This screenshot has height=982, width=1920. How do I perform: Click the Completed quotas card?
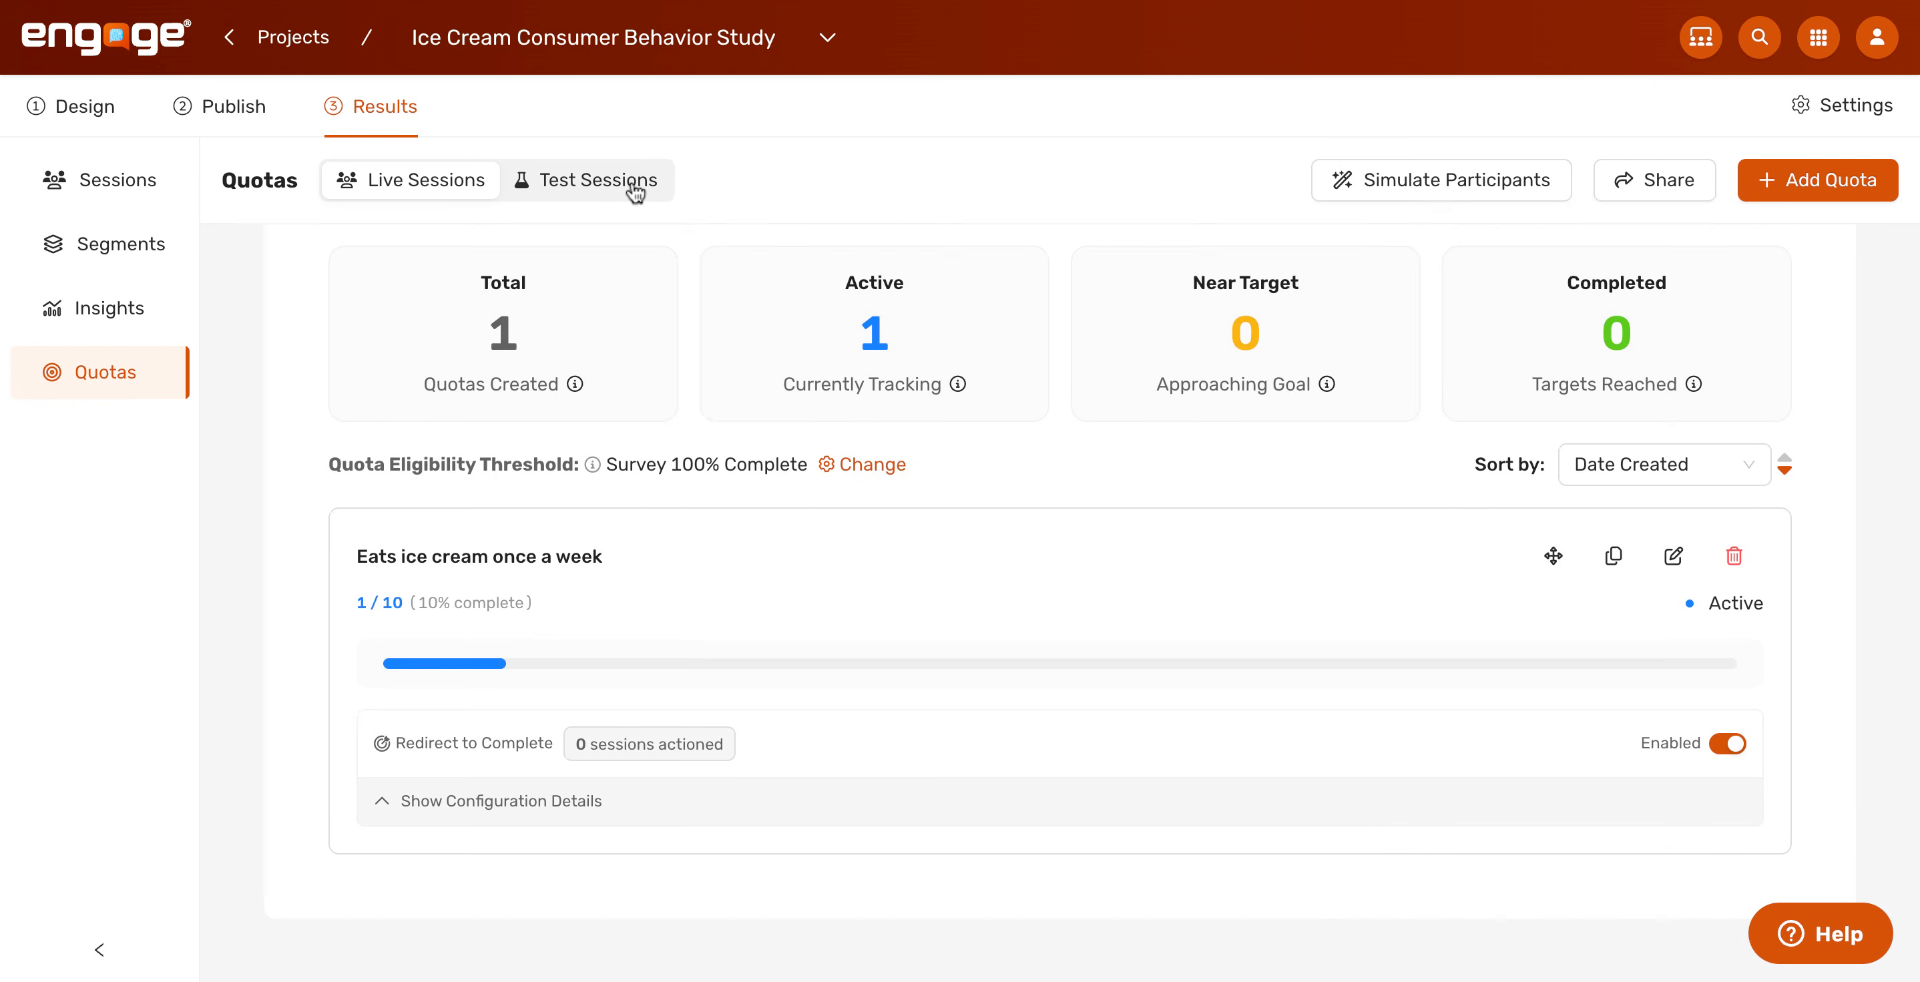[x=1616, y=334]
